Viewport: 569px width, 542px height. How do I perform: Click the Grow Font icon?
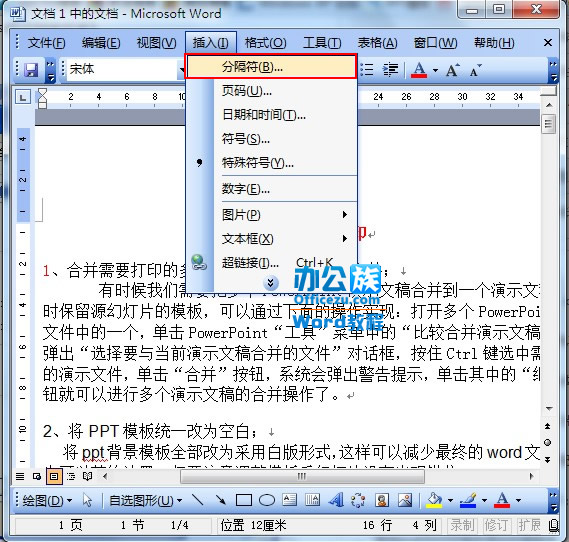(x=452, y=70)
